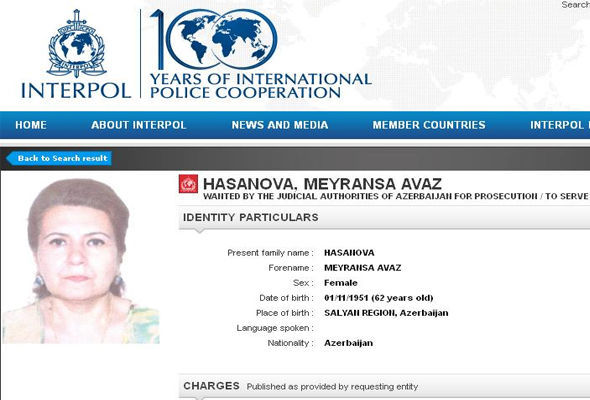Click the HASANOVA, MEYRANSA AVAZ heading

322,184
